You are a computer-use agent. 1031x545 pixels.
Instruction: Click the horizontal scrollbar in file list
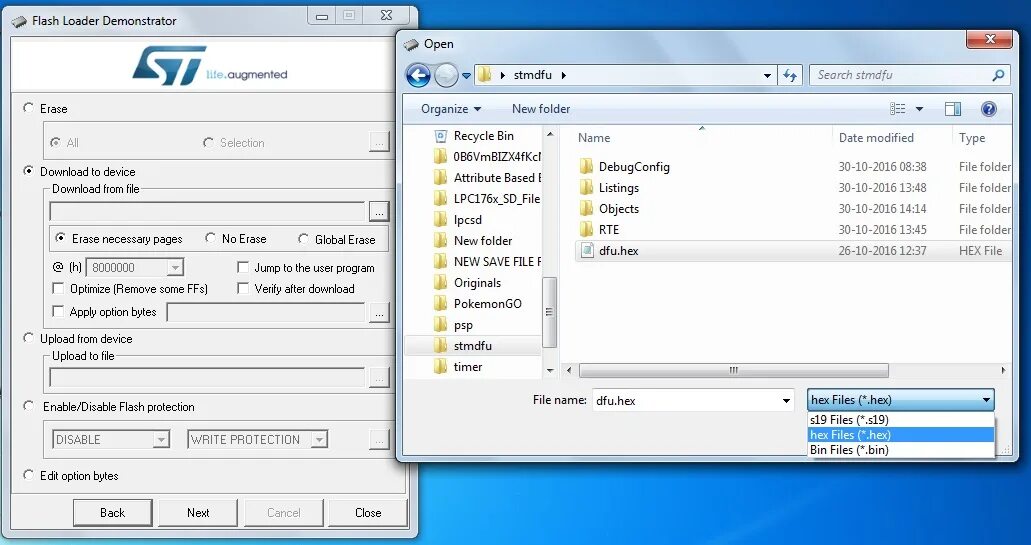tap(734, 371)
